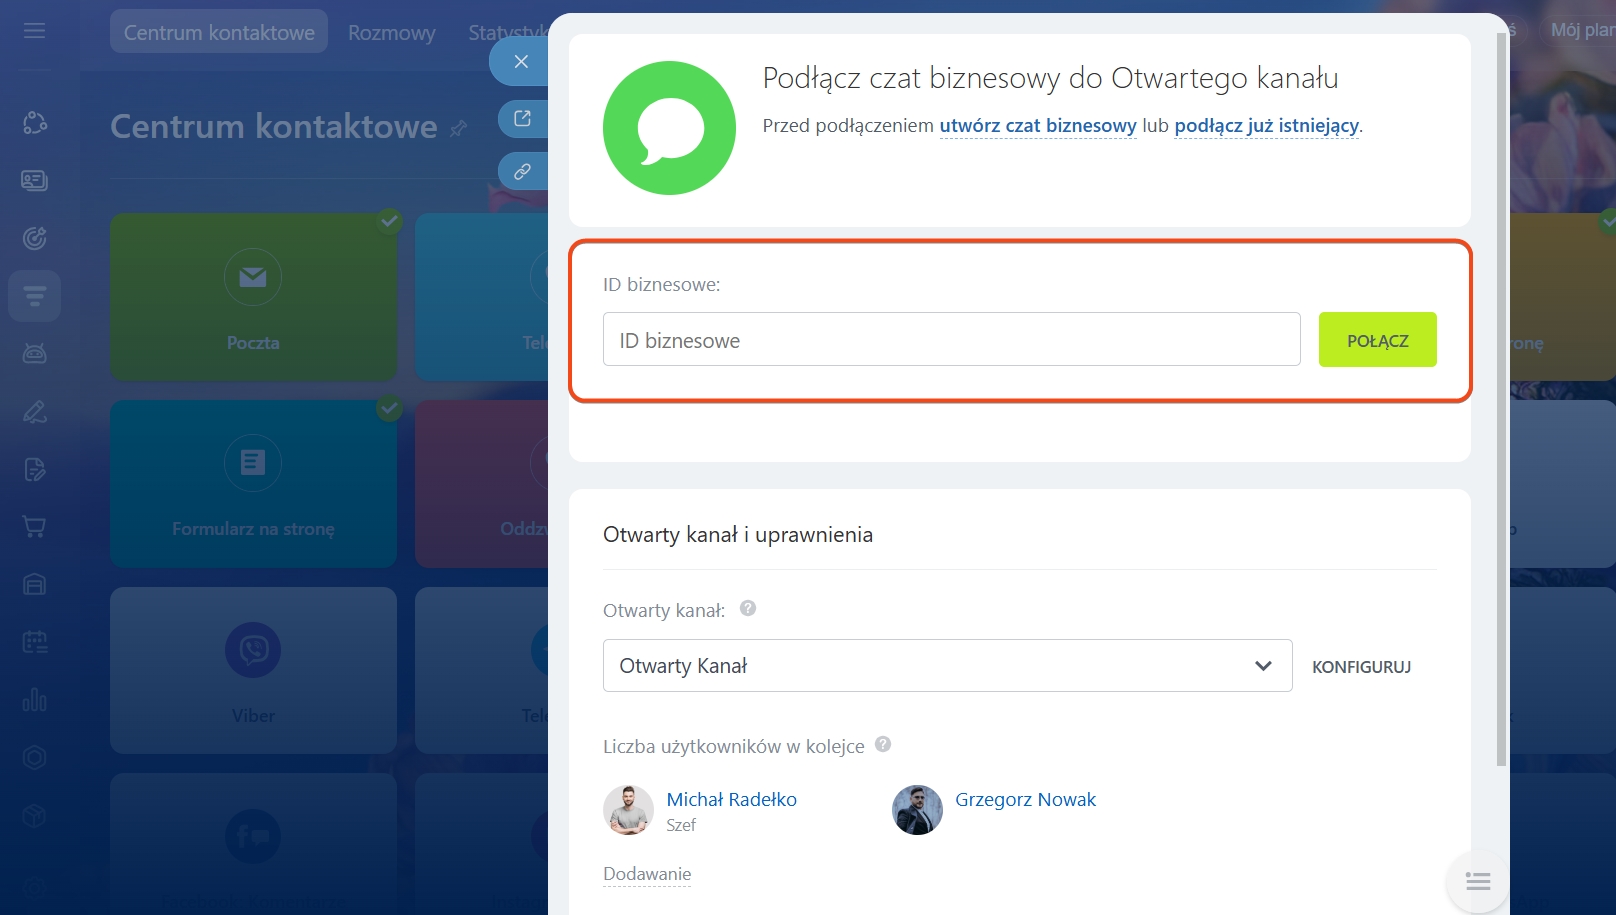Open the Formularz na stronę card
Screen dimensions: 1616x915
[x=253, y=484]
